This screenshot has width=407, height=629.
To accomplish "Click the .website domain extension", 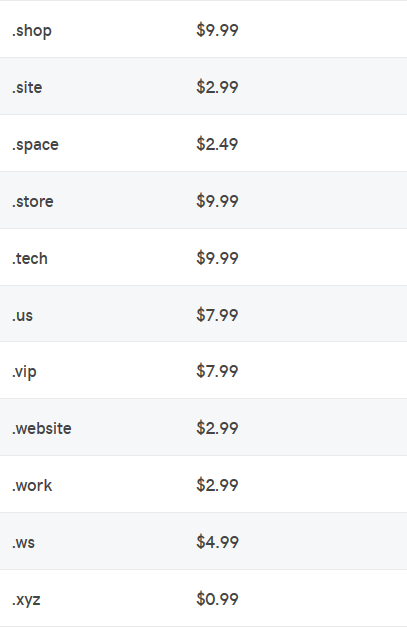I will coord(42,428).
